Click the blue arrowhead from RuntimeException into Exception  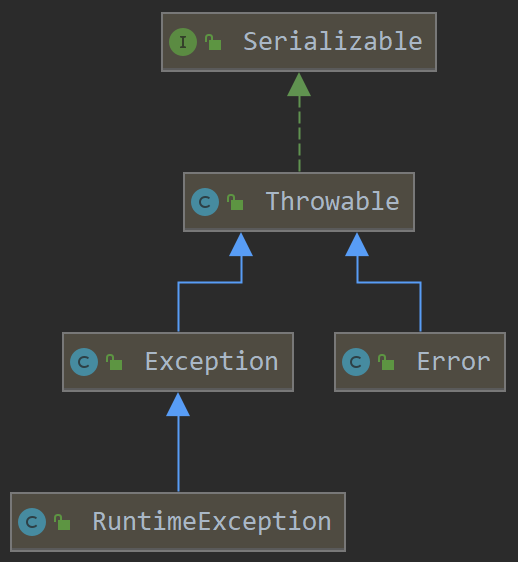coord(178,404)
